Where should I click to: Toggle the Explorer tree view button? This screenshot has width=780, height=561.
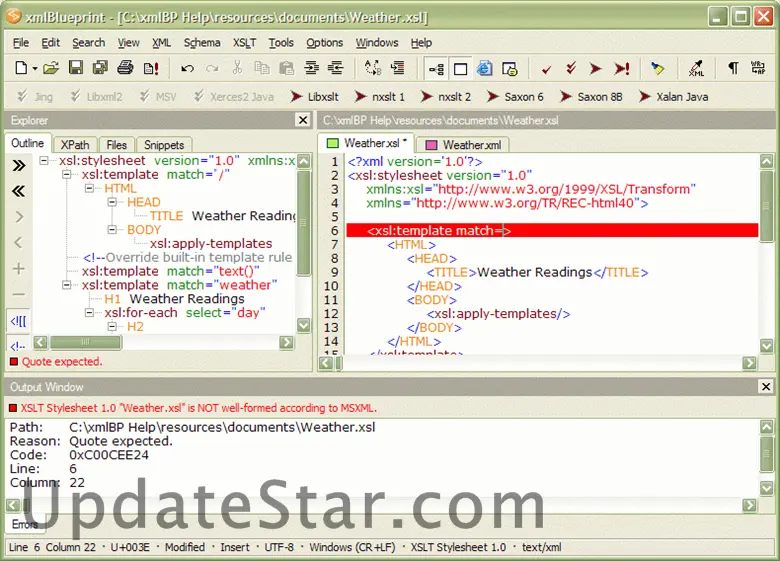[x=436, y=69]
